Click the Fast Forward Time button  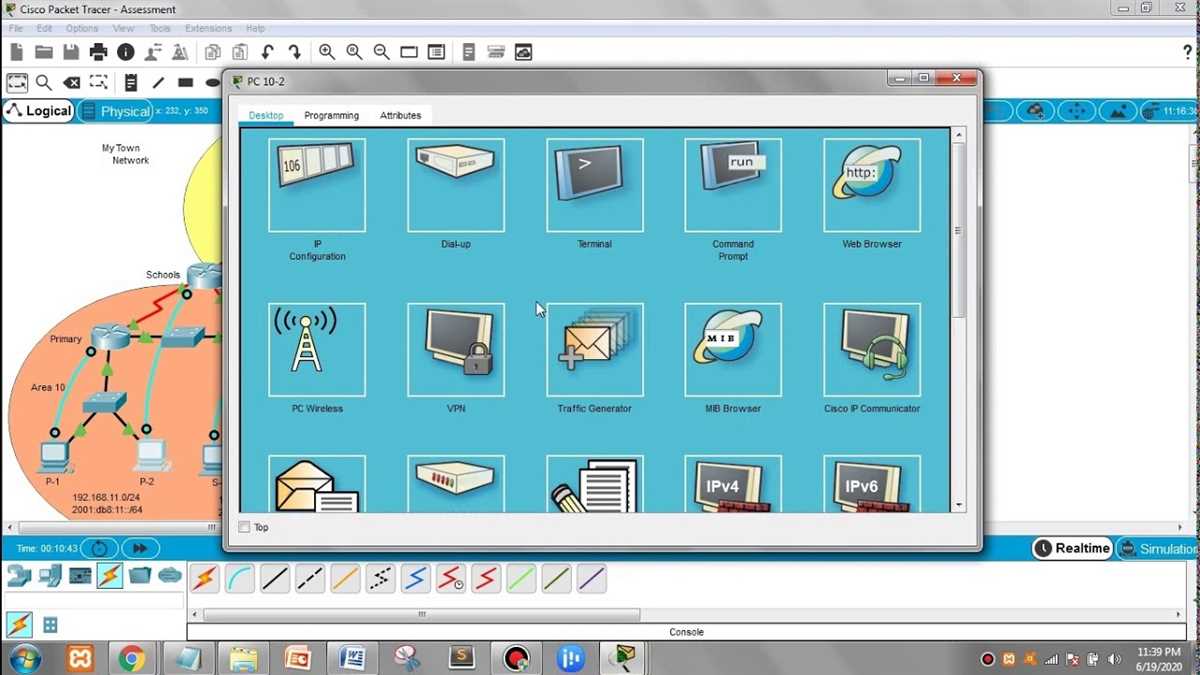pos(140,548)
